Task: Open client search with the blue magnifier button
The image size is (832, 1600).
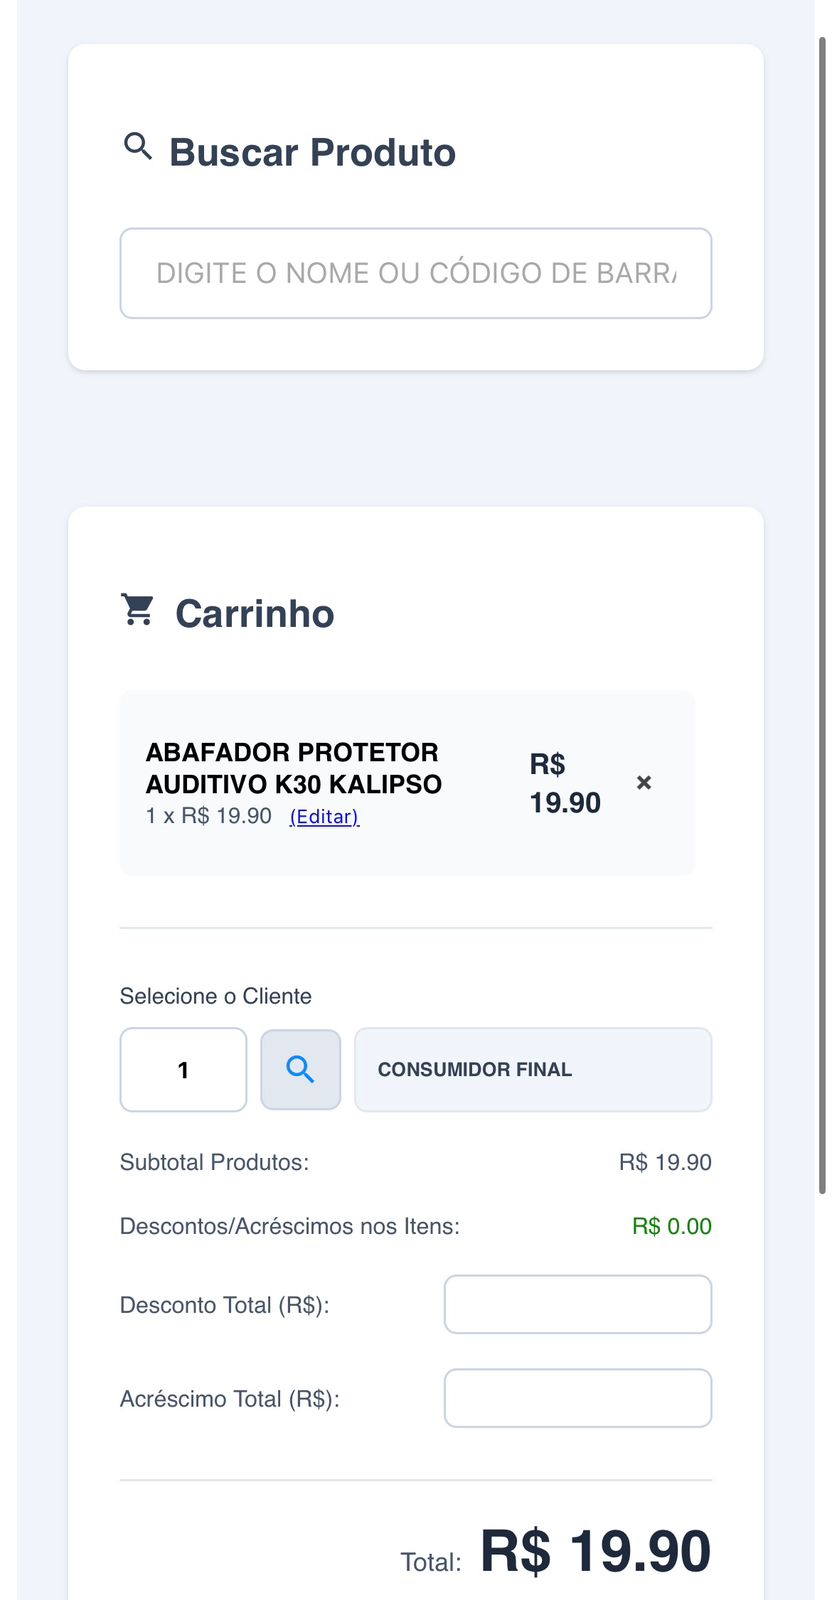Action: coord(300,1070)
